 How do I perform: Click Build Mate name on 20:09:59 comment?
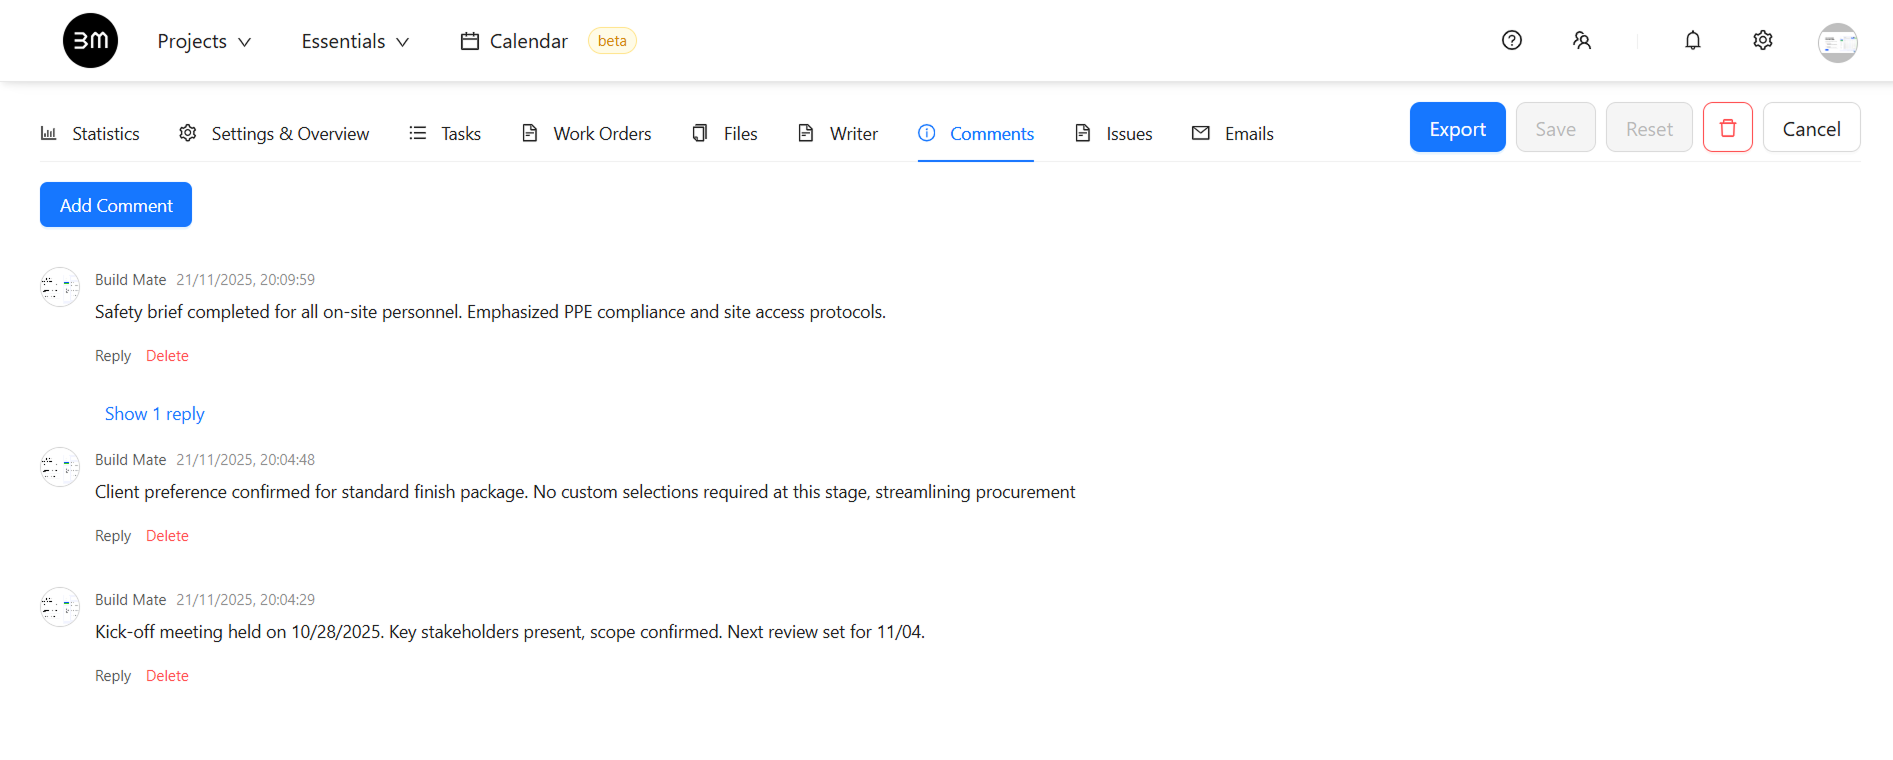coord(131,280)
